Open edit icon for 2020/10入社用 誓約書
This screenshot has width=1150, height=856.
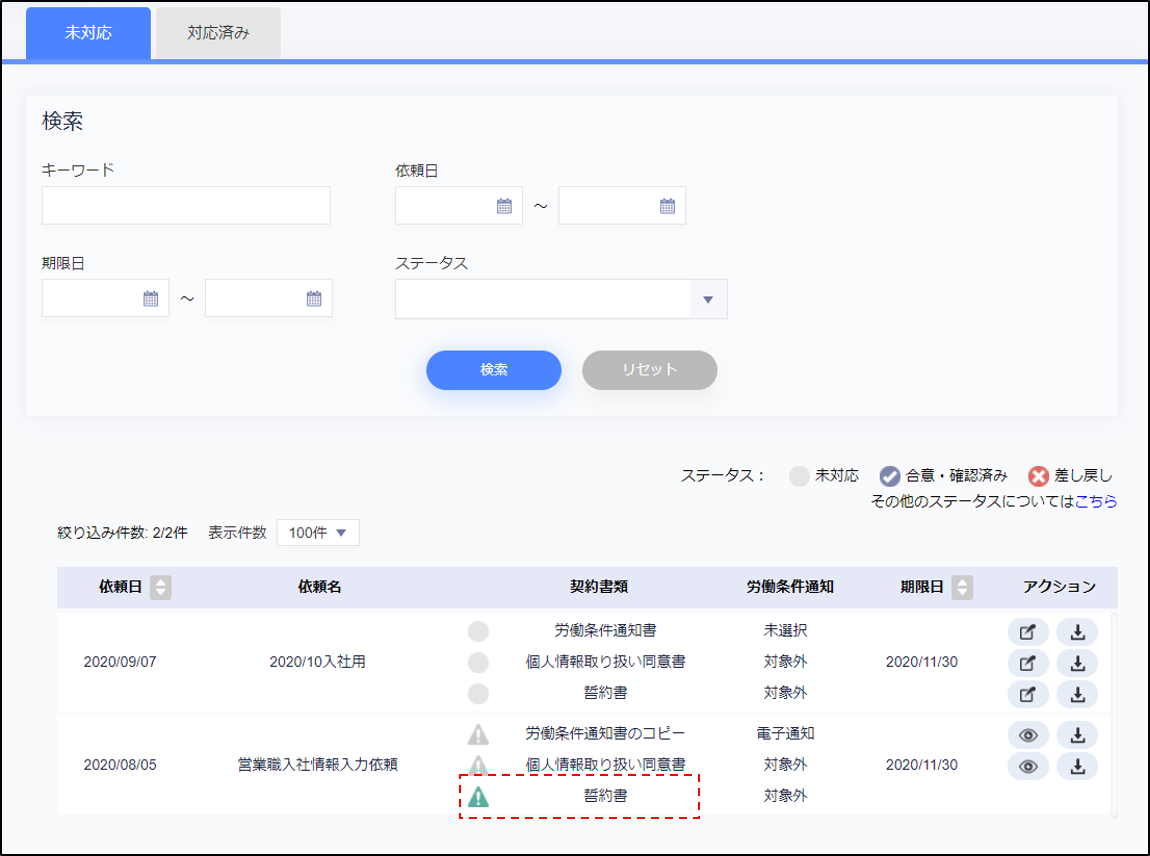point(1028,694)
